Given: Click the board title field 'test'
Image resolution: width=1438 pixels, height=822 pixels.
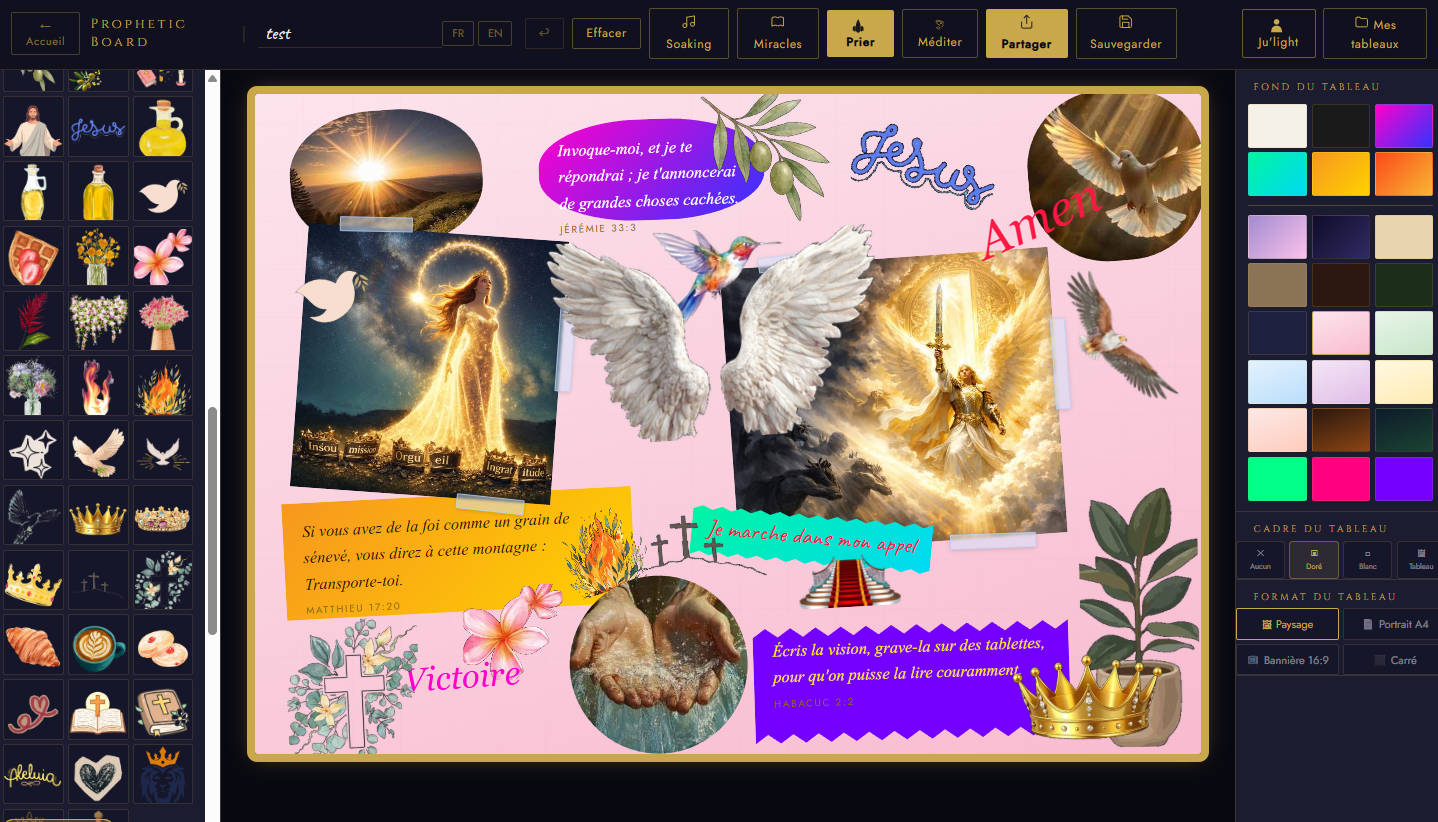Looking at the screenshot, I should click(347, 34).
